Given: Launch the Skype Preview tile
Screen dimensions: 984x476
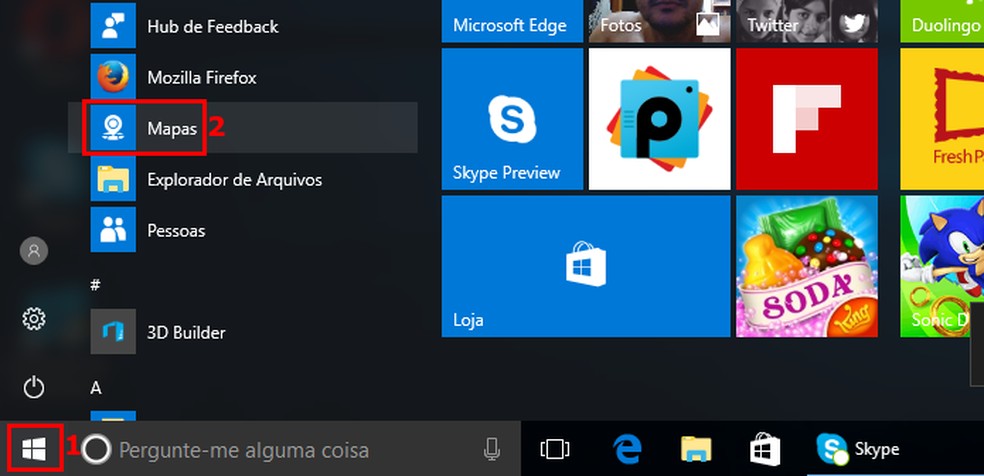Looking at the screenshot, I should point(512,119).
